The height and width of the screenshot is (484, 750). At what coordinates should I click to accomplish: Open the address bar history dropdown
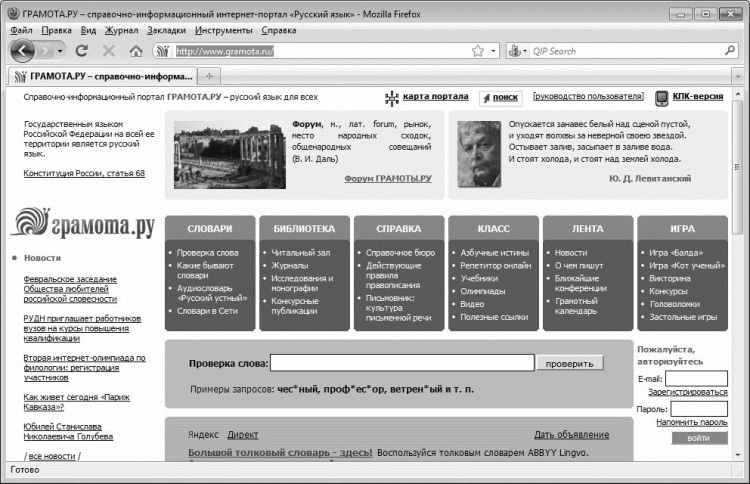(493, 51)
